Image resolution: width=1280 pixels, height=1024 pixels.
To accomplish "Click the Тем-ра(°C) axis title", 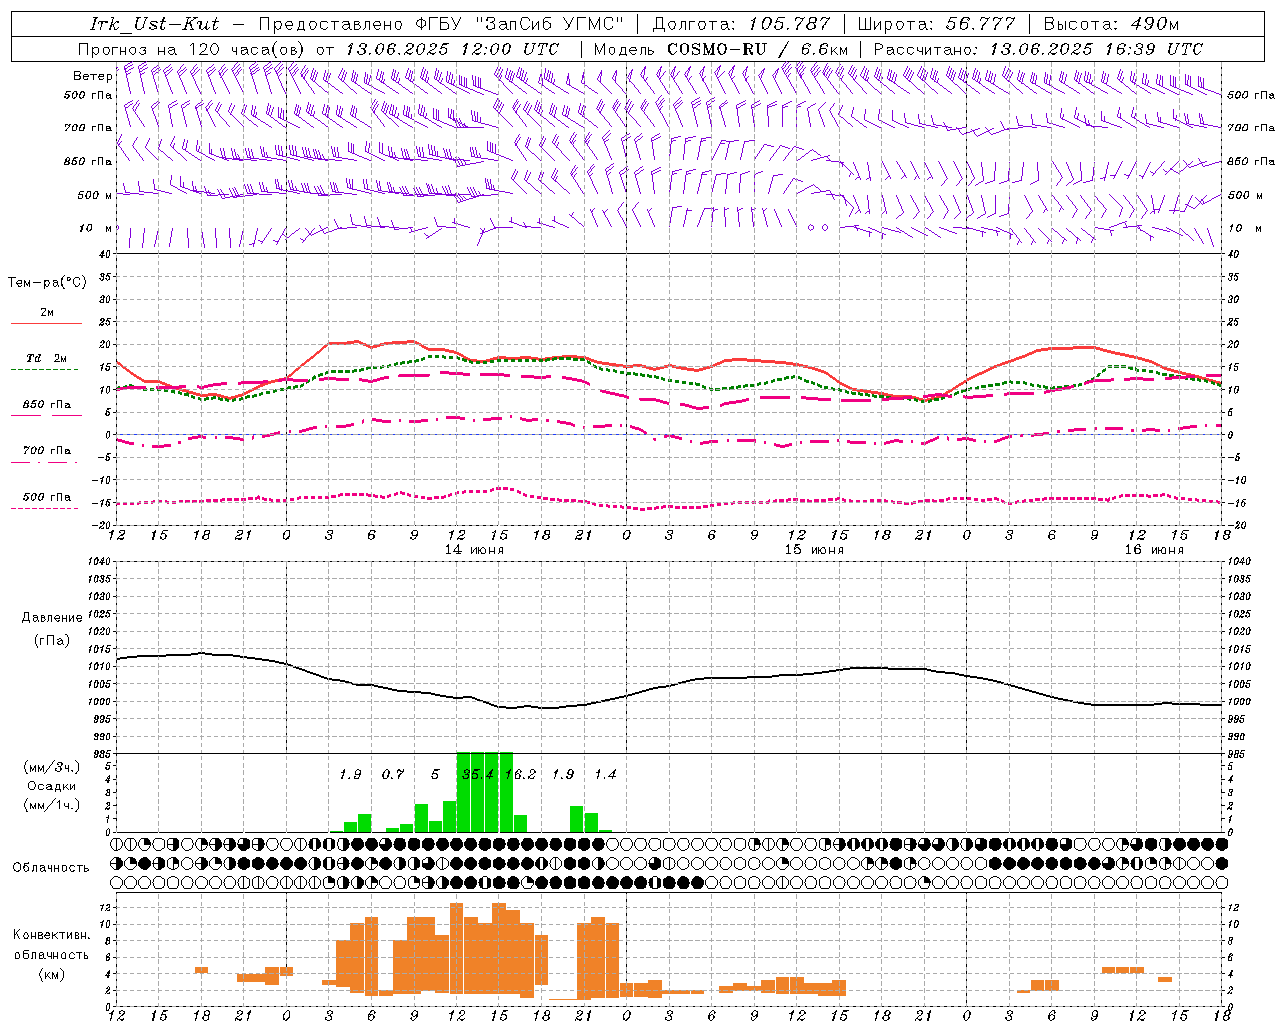I will point(47,283).
